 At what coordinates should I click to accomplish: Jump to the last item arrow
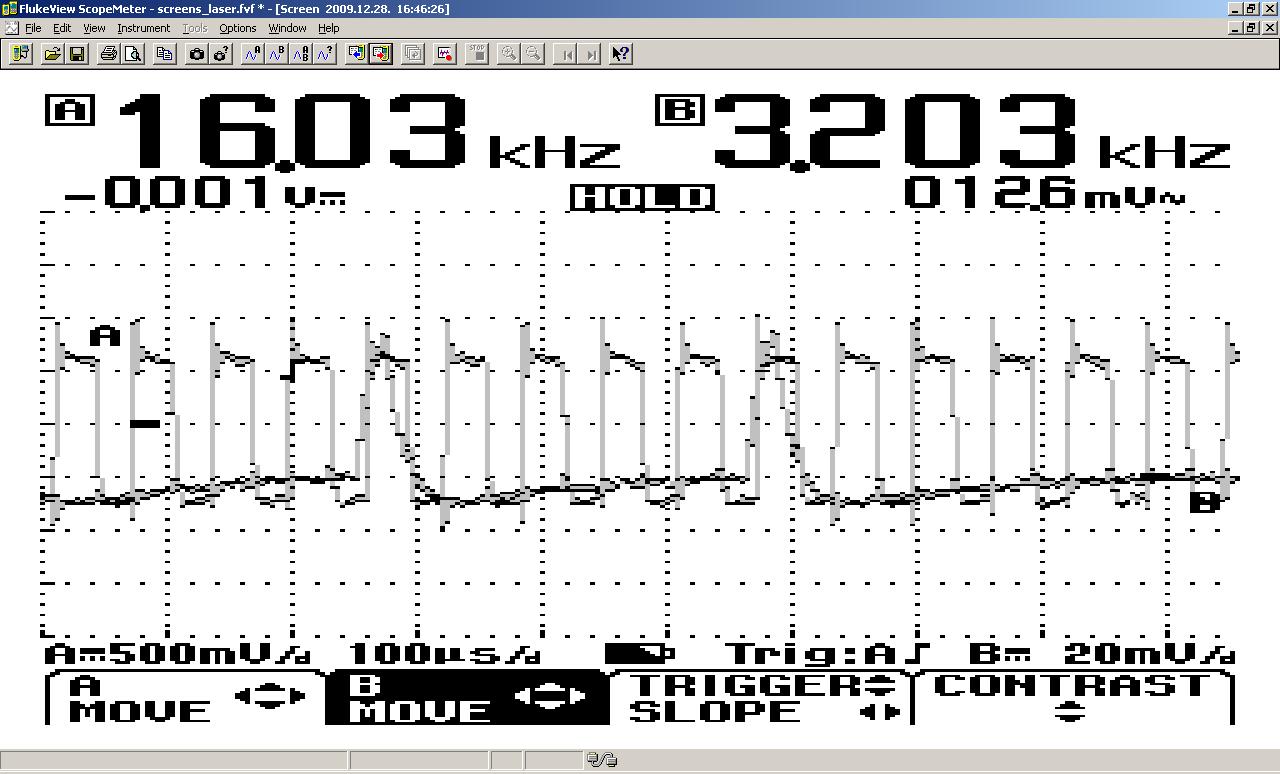coord(593,54)
